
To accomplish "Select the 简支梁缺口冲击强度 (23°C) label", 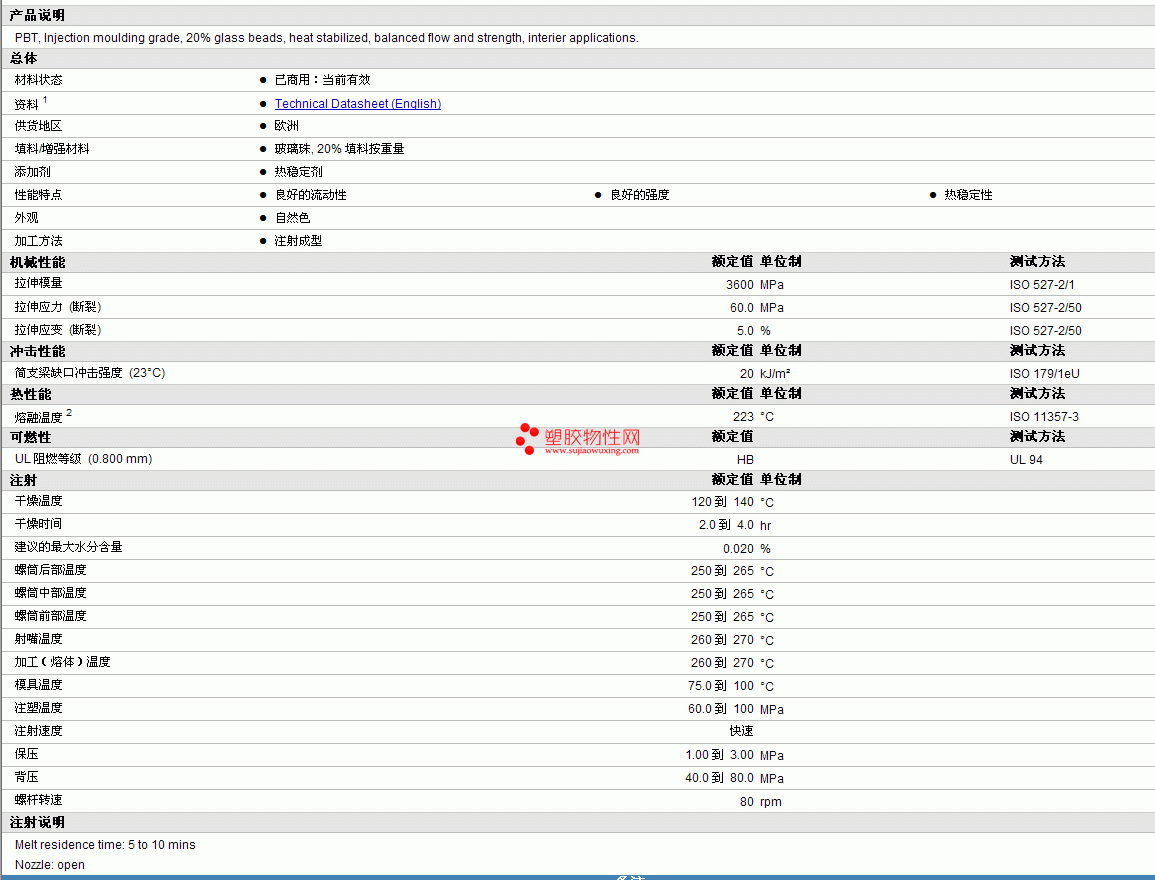I will (x=90, y=373).
